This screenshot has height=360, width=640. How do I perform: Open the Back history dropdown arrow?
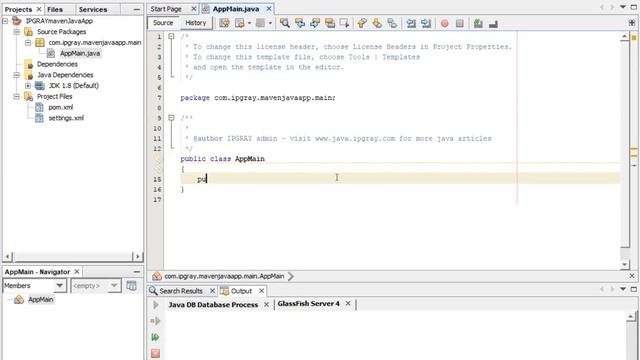pos(249,23)
